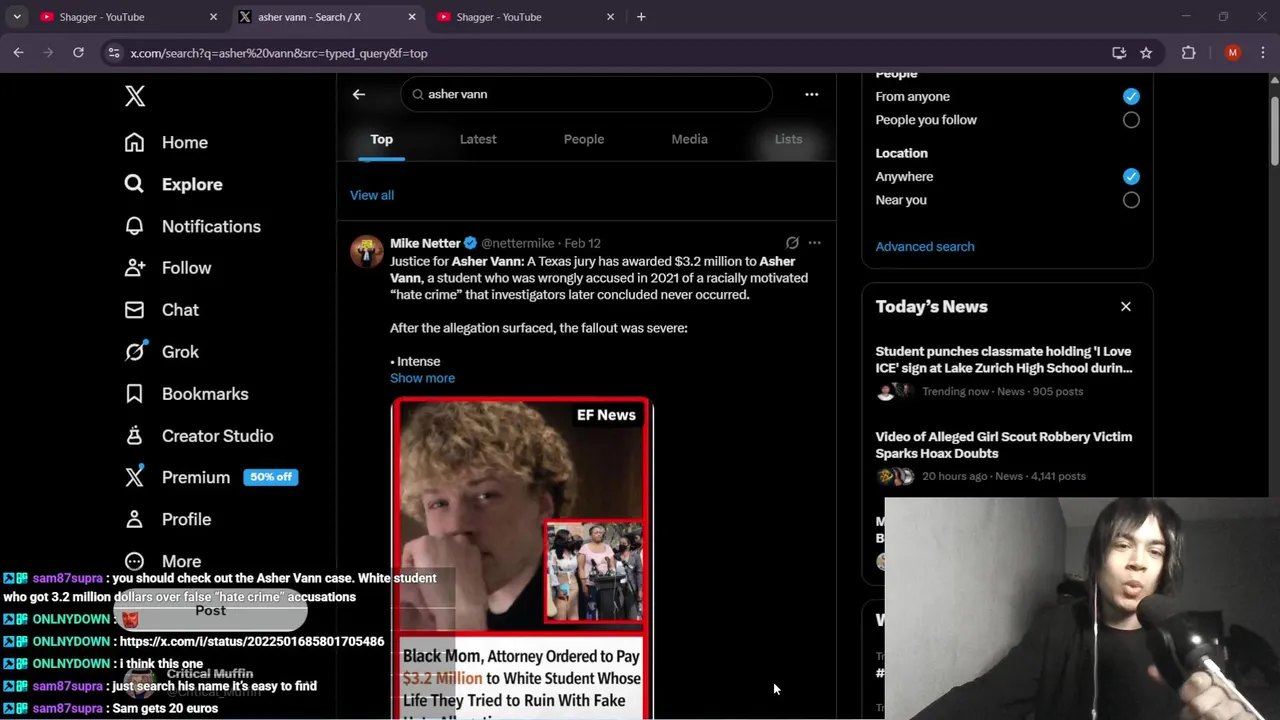Click the View all link
The image size is (1280, 720).
point(372,195)
